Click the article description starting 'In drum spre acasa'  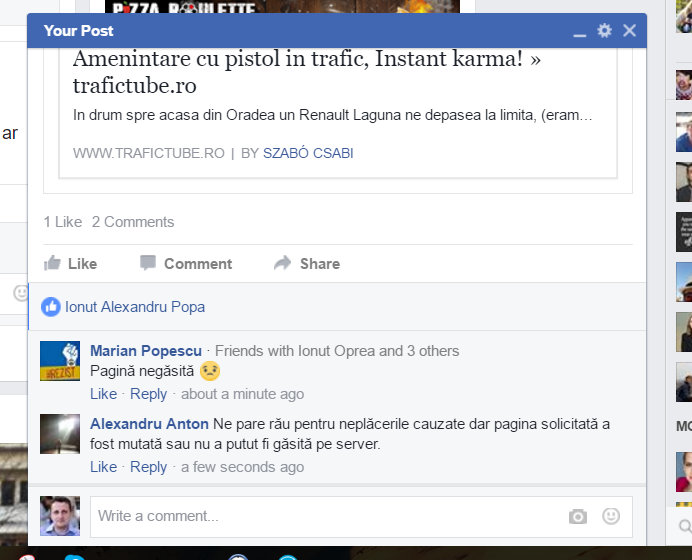[x=332, y=115]
